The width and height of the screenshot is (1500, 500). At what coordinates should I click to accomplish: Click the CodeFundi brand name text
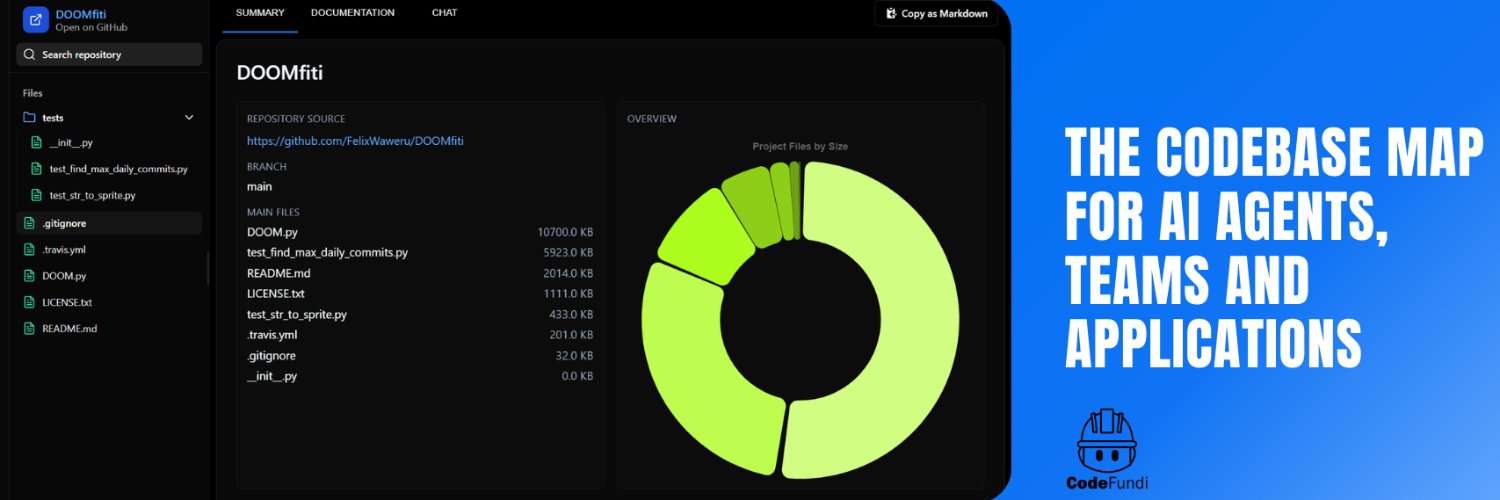point(1107,483)
